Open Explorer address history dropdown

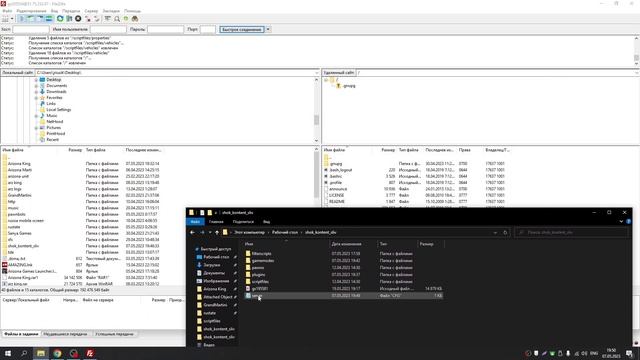(495, 233)
